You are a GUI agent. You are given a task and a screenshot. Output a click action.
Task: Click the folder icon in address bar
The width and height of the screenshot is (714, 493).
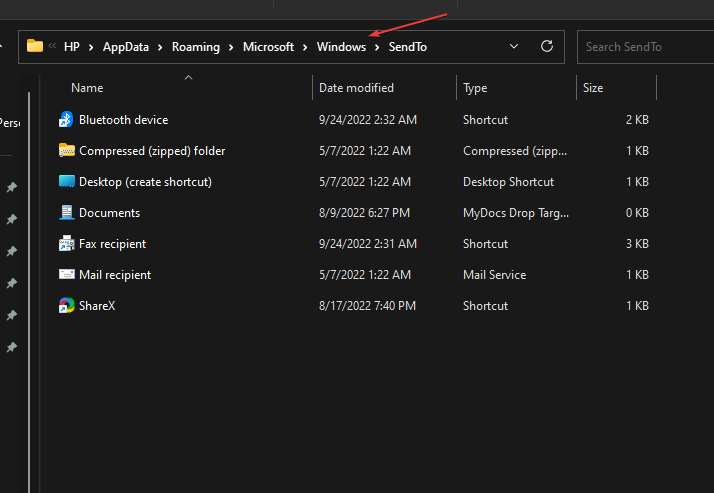tap(35, 46)
